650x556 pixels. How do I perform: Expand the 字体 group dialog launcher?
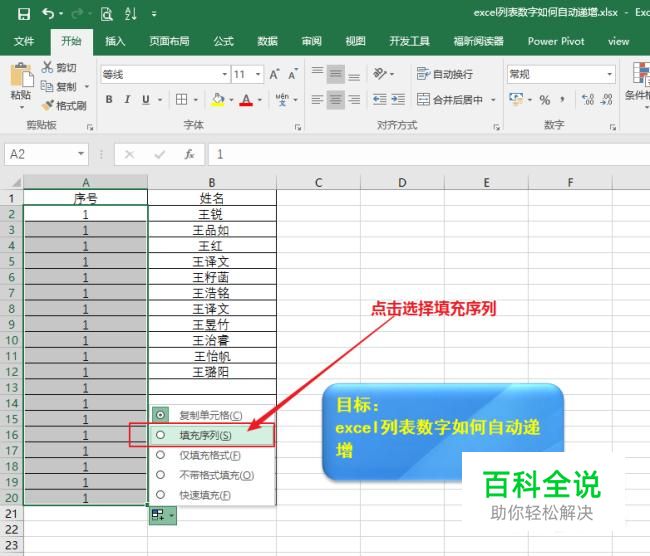(x=298, y=127)
